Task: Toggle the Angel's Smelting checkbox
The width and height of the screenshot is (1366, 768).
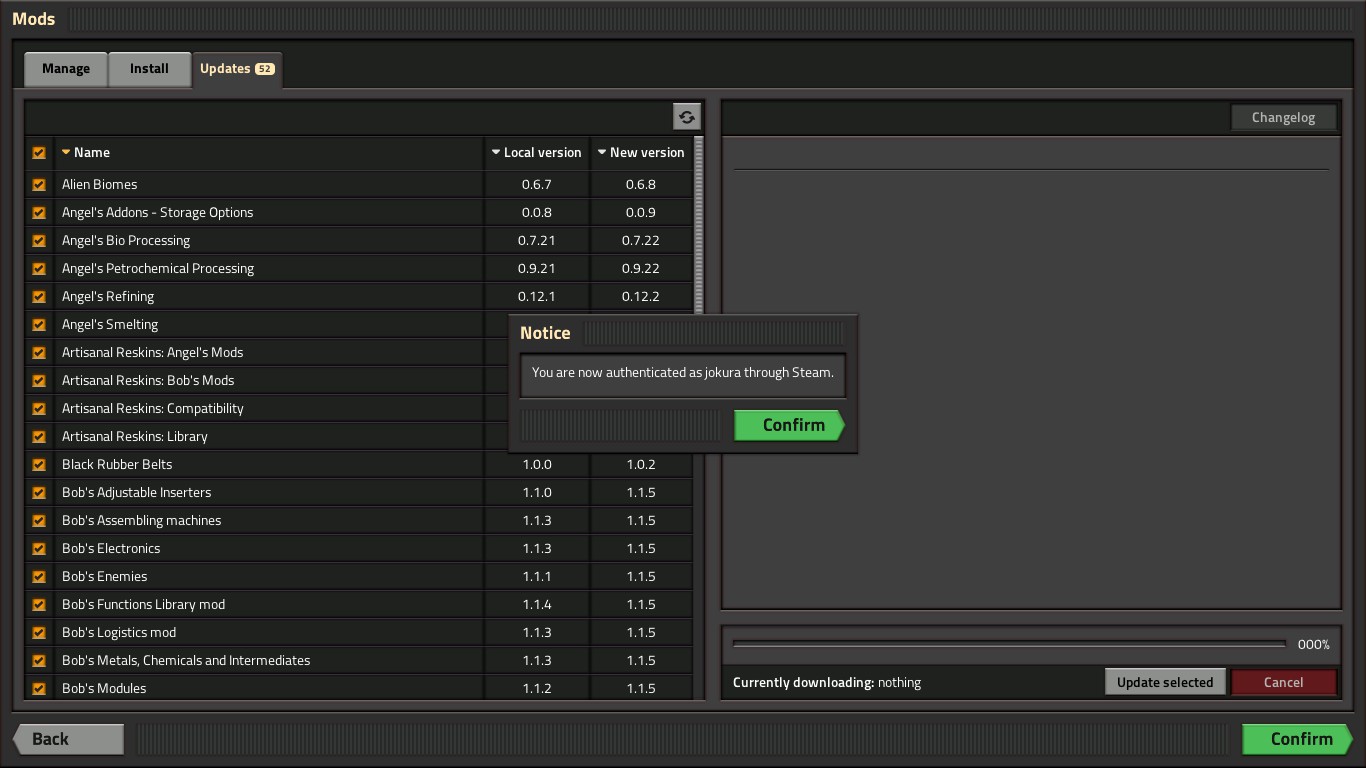Action: 39,325
